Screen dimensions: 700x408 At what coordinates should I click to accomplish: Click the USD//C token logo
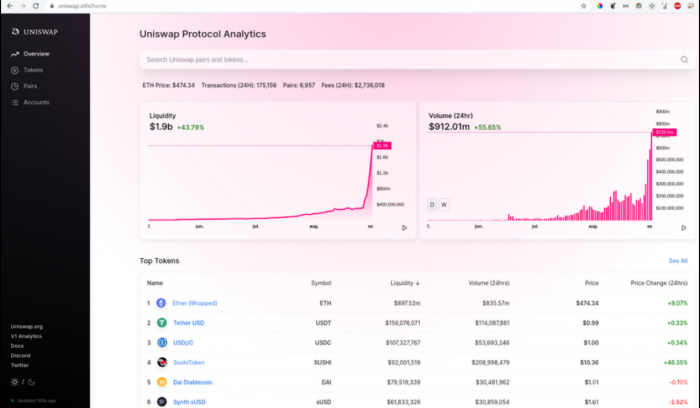(x=162, y=342)
